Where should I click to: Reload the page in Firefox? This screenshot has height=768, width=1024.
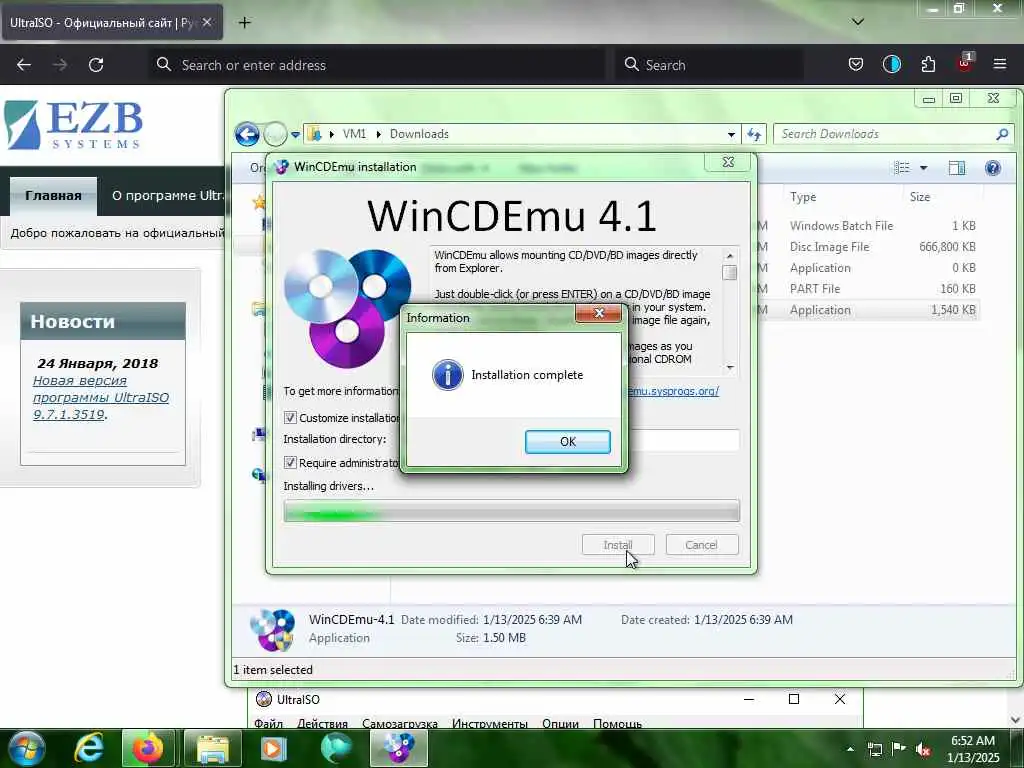[96, 65]
